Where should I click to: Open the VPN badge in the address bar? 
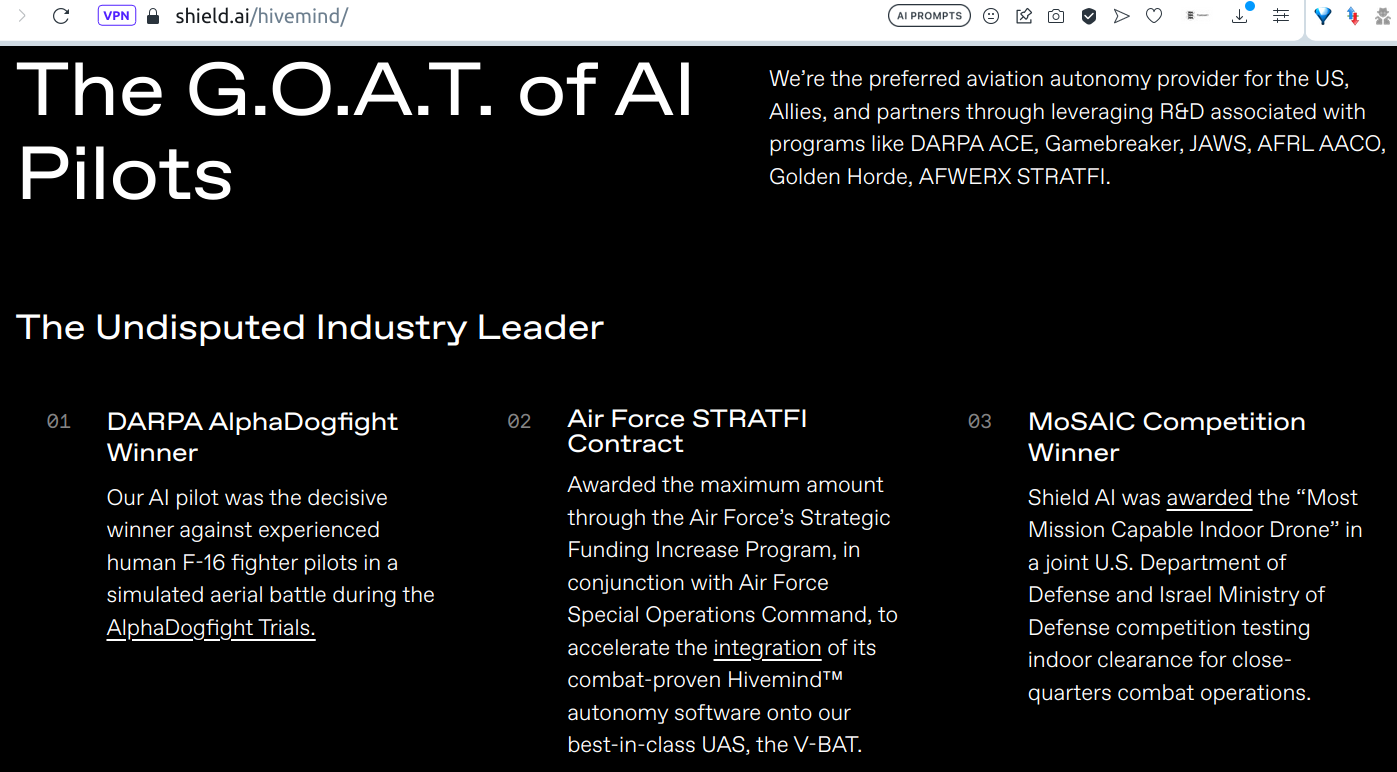click(x=116, y=16)
